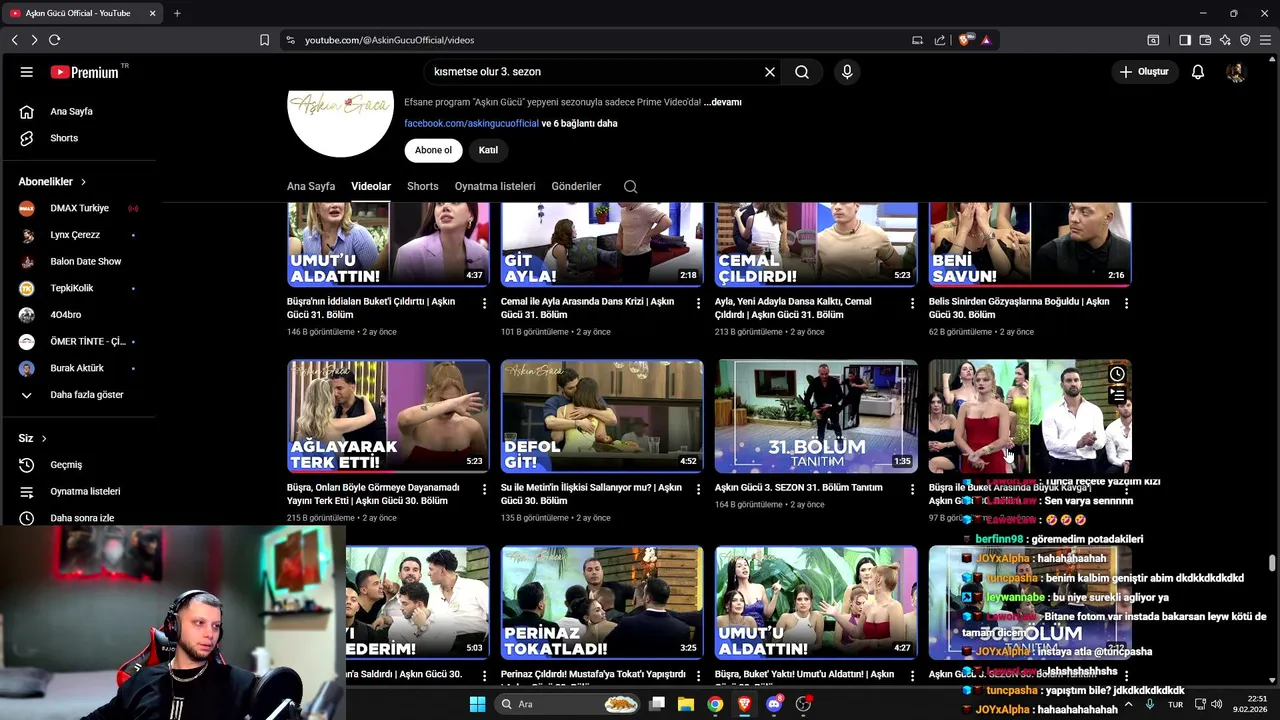Open the Windows Start button

click(477, 704)
